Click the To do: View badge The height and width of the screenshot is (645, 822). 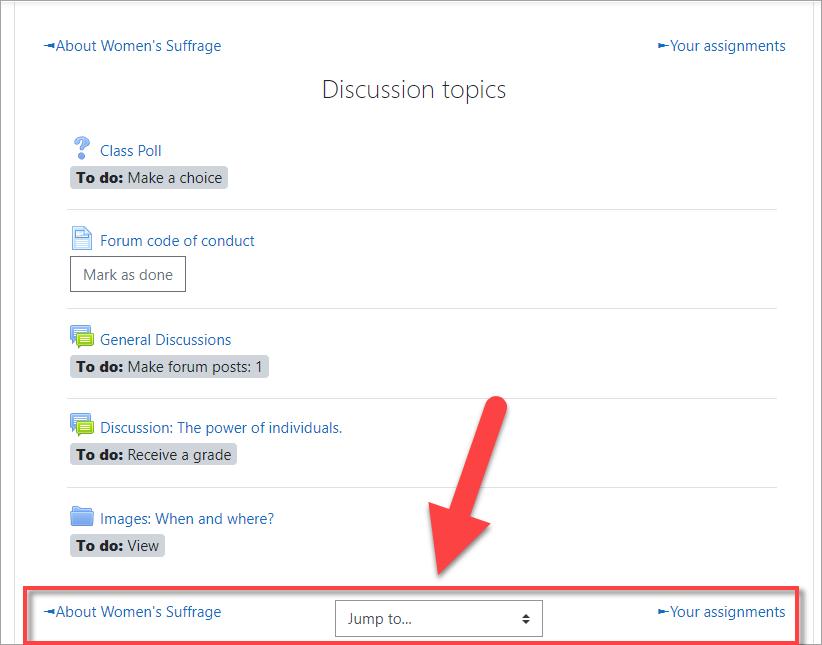(x=117, y=546)
